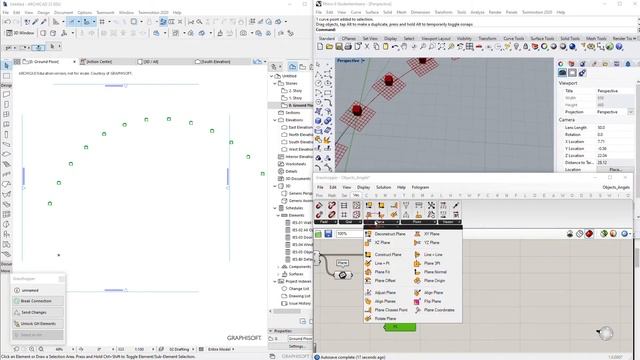The width and height of the screenshot is (640, 360).
Task: Choose YZ Plane component in Grasshopper
Action: tap(427, 242)
